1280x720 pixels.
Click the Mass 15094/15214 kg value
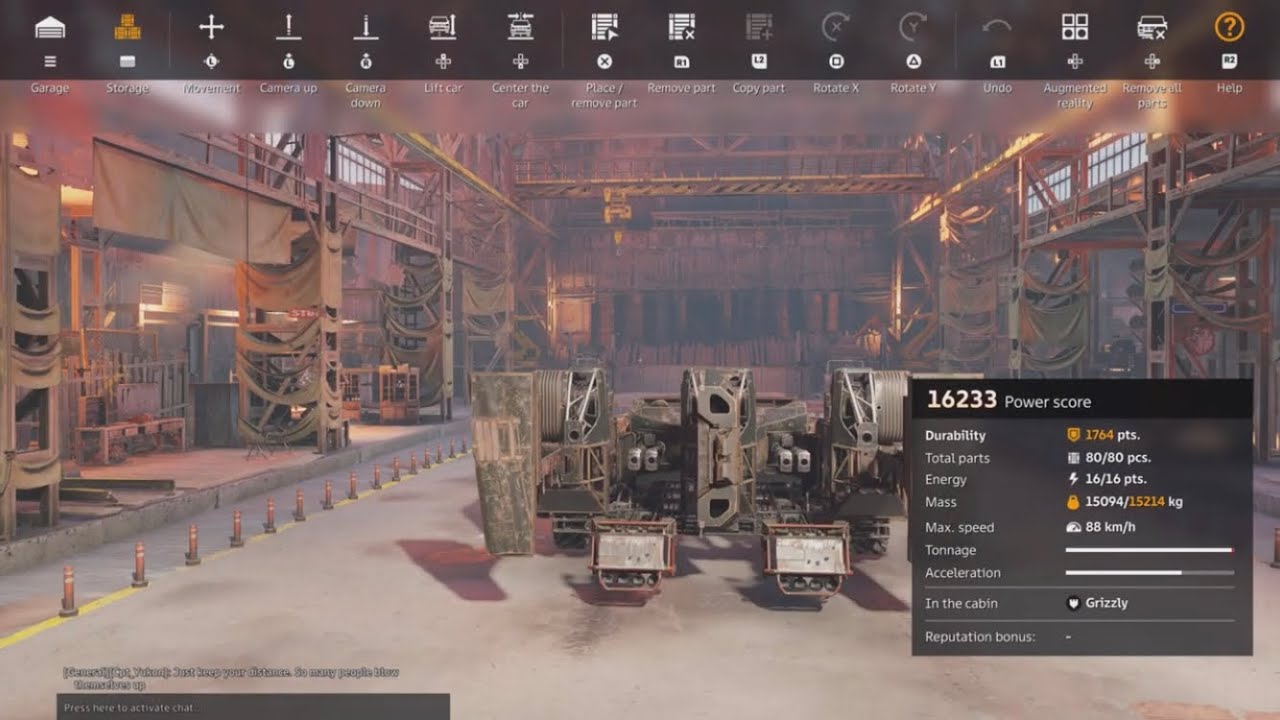(1134, 502)
